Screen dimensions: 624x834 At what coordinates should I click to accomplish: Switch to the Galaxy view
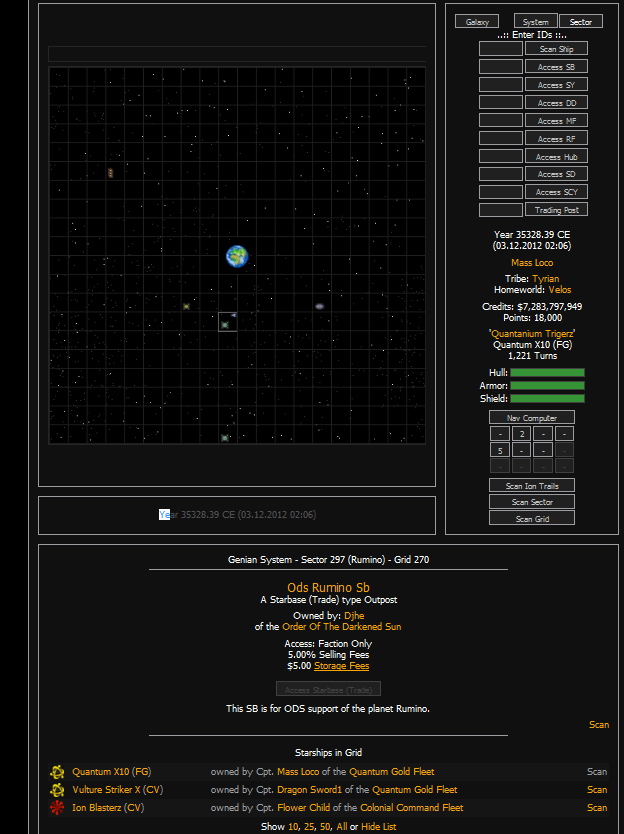(476, 22)
